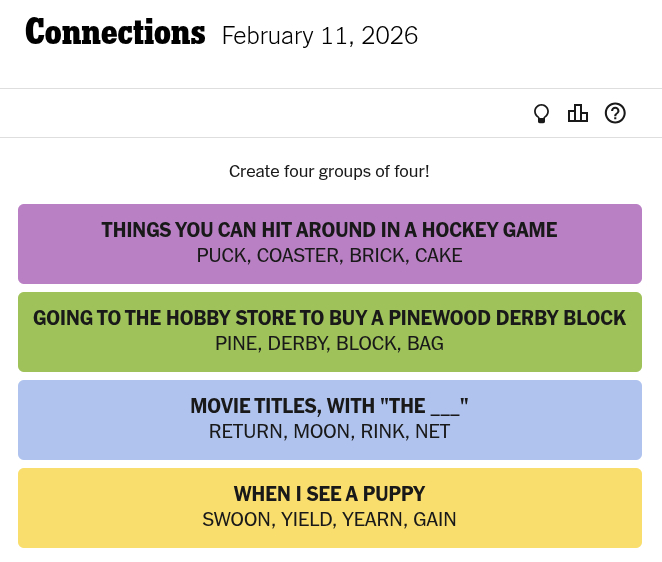Select the green Pinewood Derby category heading
The width and height of the screenshot is (662, 562).
pos(329,318)
